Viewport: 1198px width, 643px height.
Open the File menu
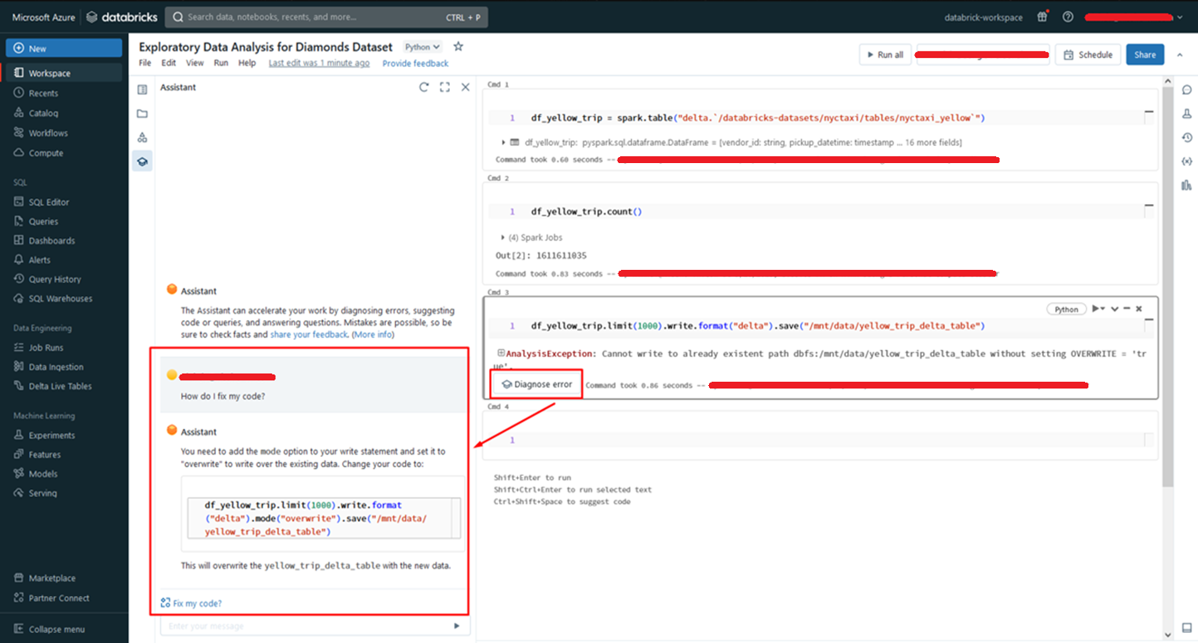click(x=145, y=63)
